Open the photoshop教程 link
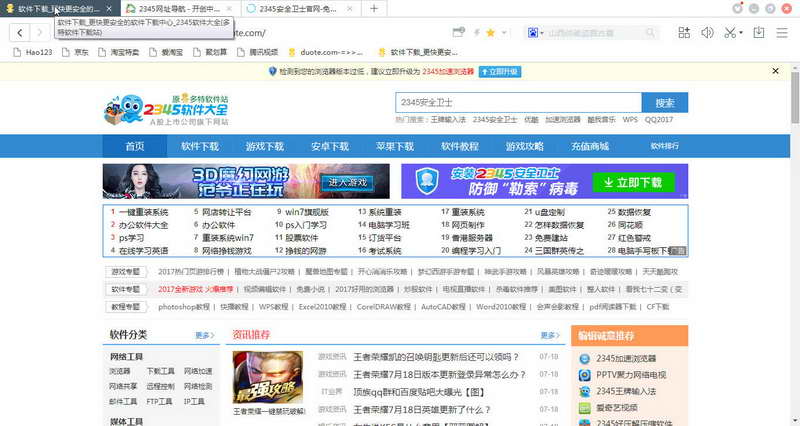The image size is (800, 426). click(184, 307)
